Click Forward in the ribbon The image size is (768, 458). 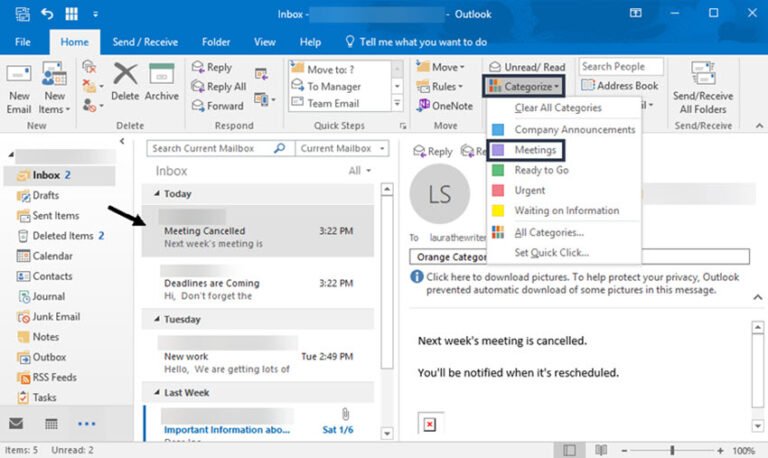[217, 106]
